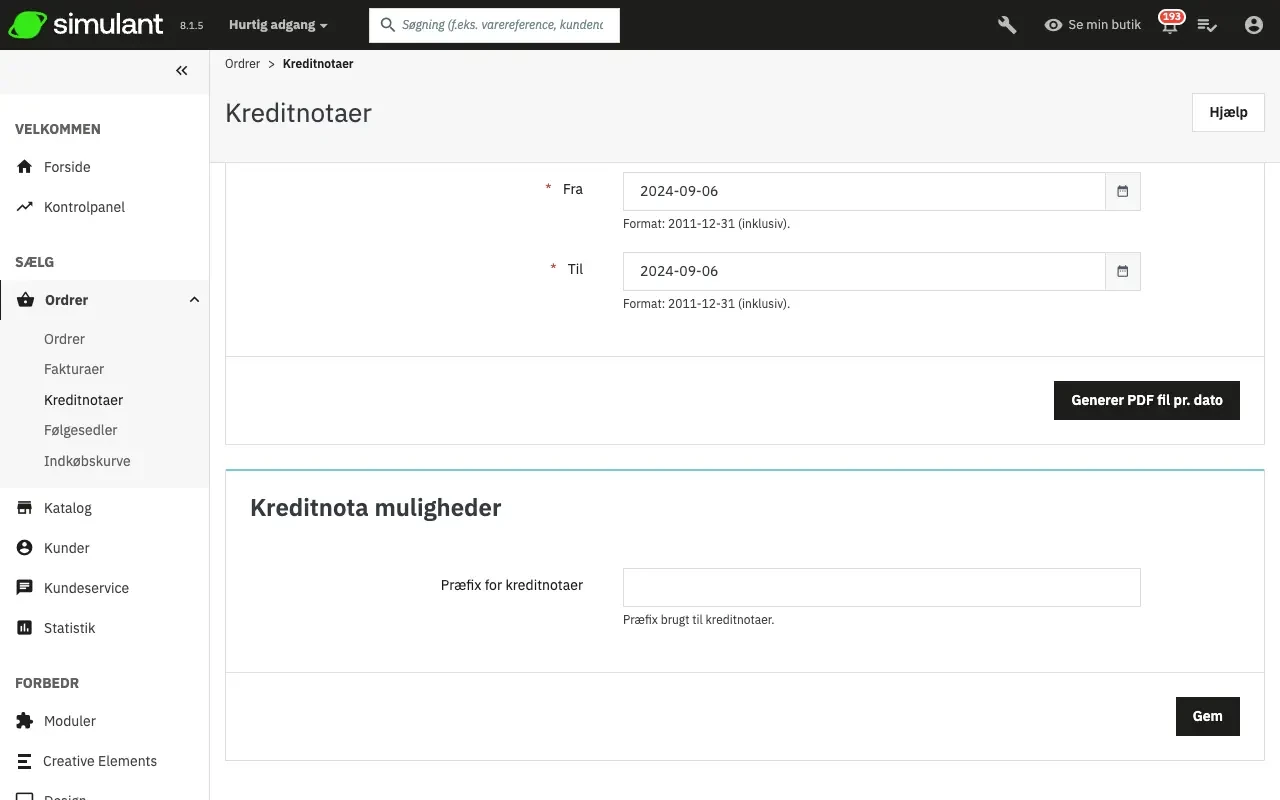The image size is (1280, 800).
Task: Collapse the Ordrer menu section
Action: pos(194,300)
